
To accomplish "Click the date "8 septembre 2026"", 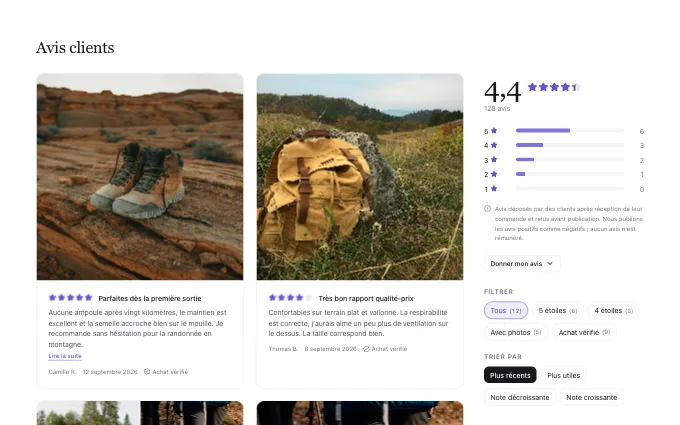I will pyautogui.click(x=330, y=349).
